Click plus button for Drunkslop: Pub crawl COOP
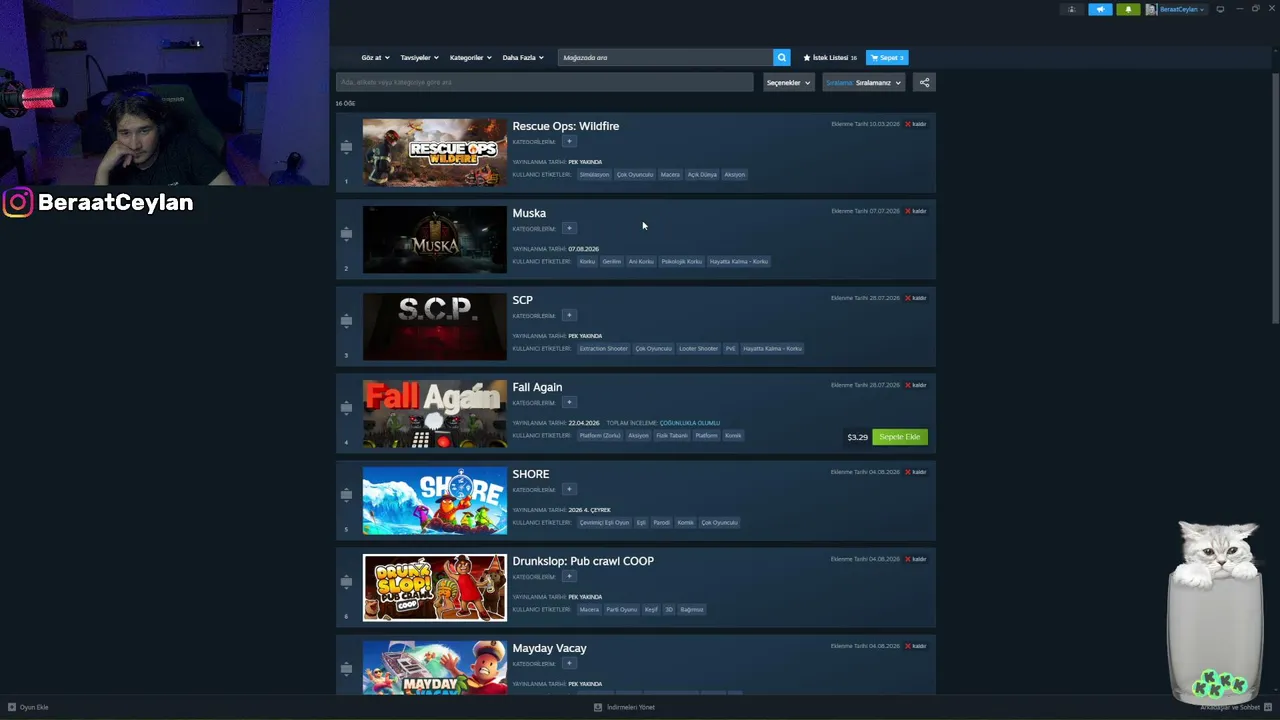 point(569,576)
